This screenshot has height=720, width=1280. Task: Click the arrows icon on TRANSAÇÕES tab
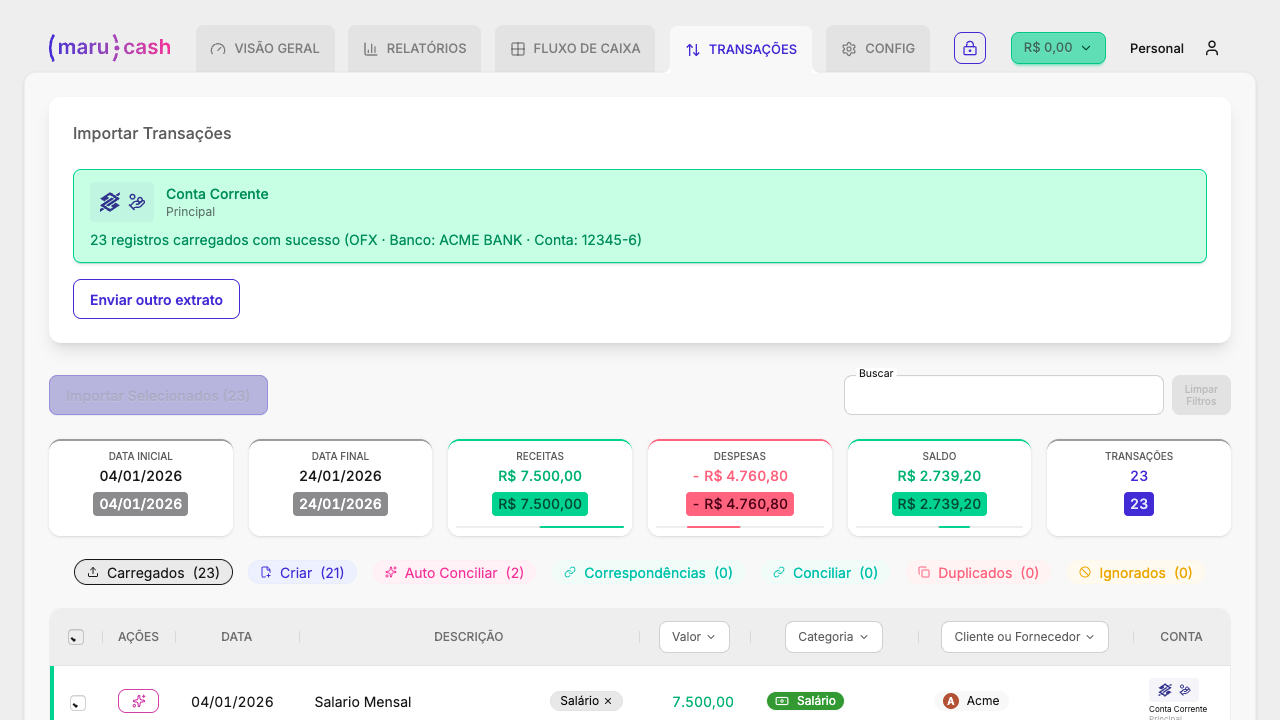tap(691, 48)
